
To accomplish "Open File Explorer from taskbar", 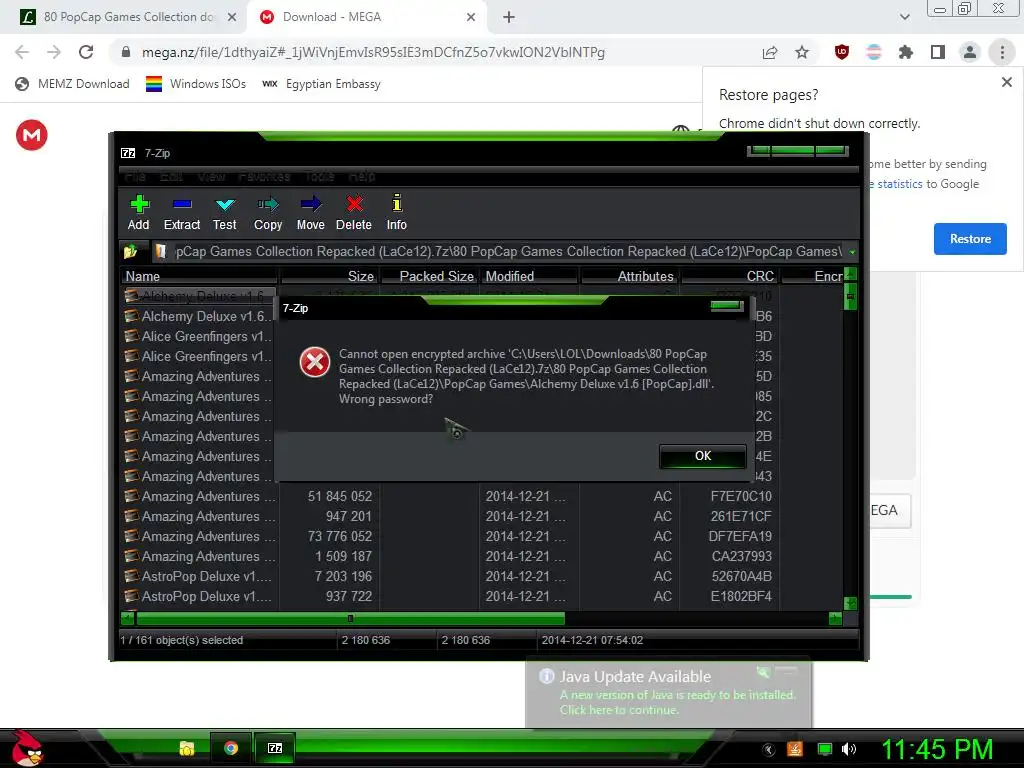I will [187, 748].
